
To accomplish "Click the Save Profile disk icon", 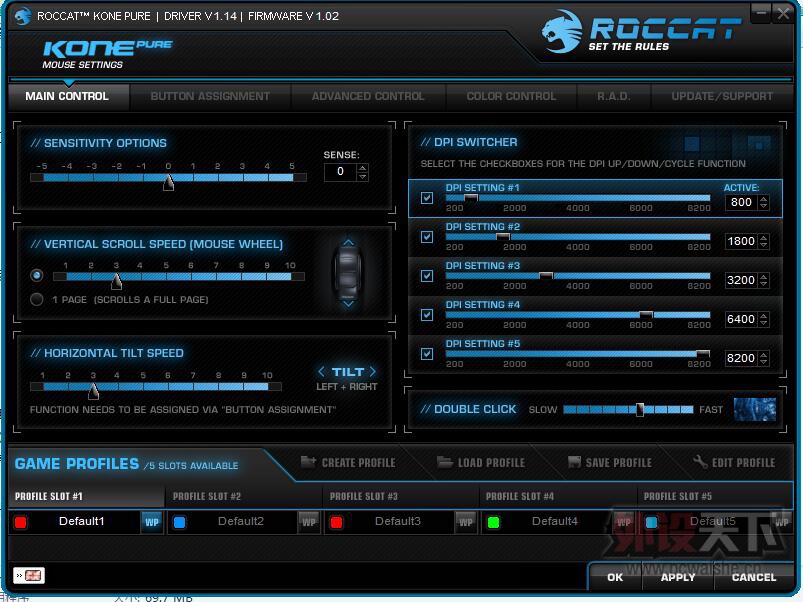I will pyautogui.click(x=574, y=462).
